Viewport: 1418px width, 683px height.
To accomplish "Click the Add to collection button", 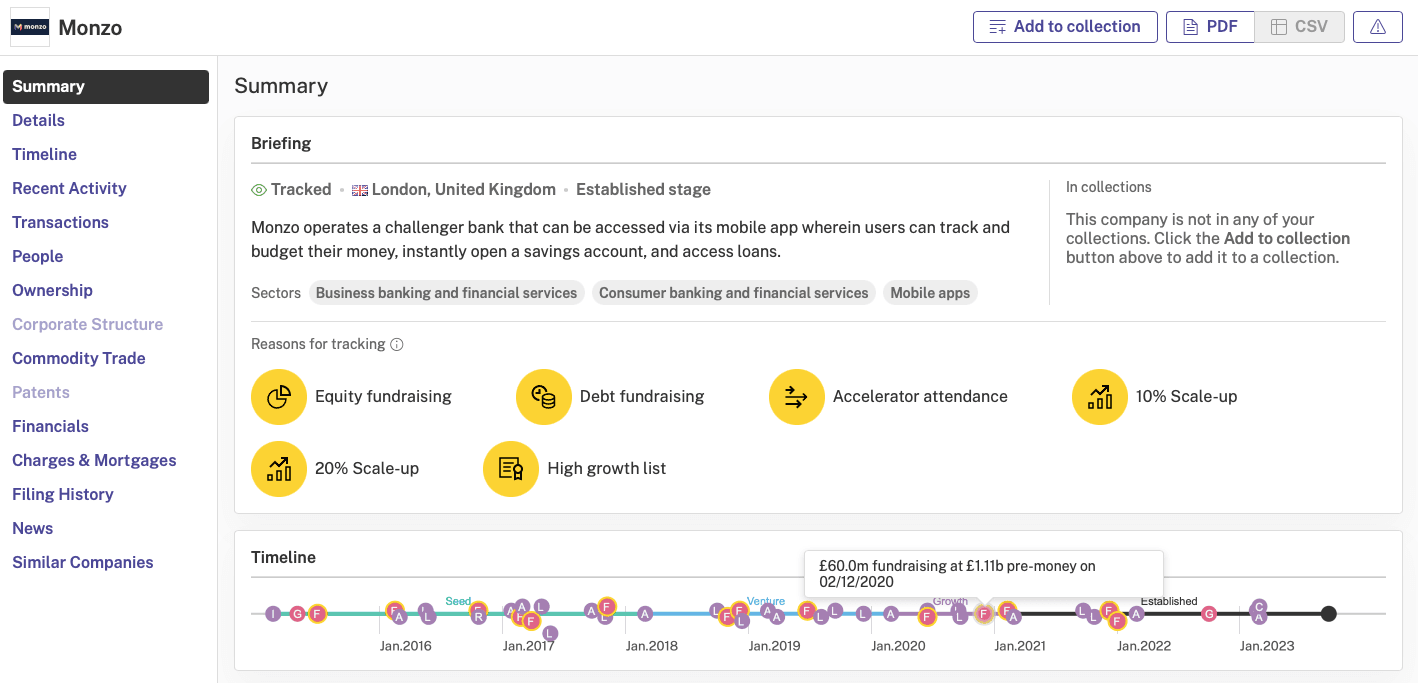I will (1065, 27).
